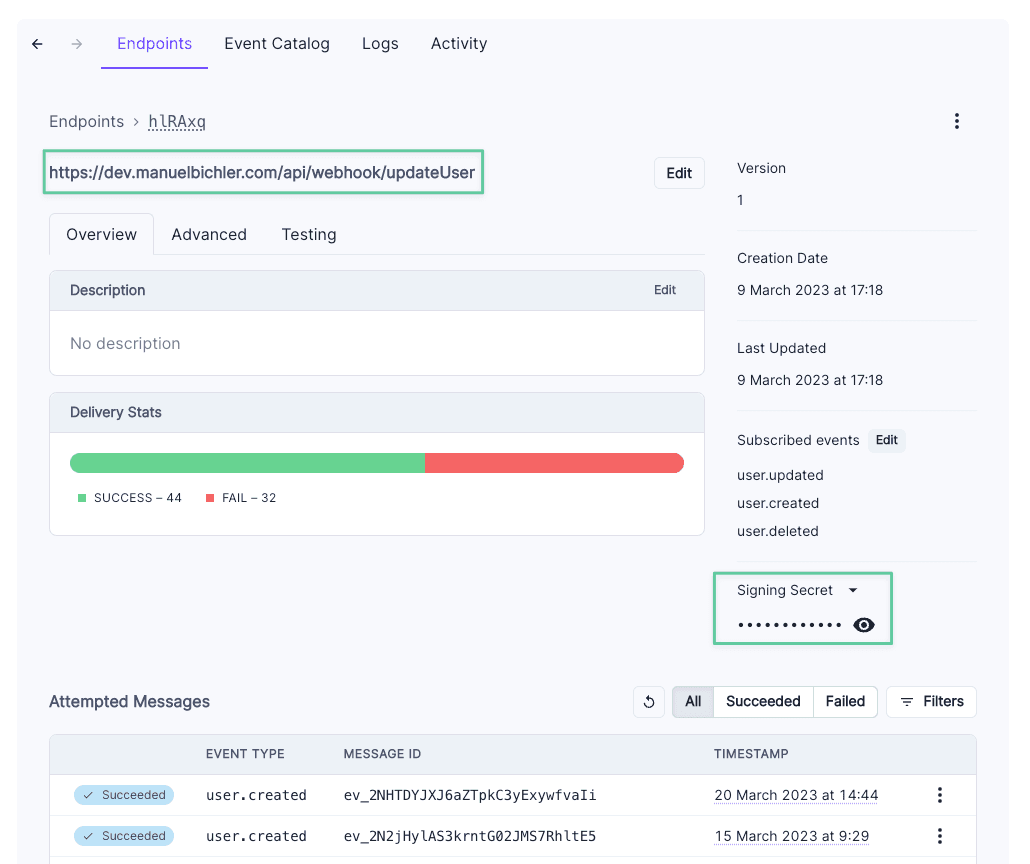
Task: Click the user.deleted subscribed event
Action: [x=778, y=531]
